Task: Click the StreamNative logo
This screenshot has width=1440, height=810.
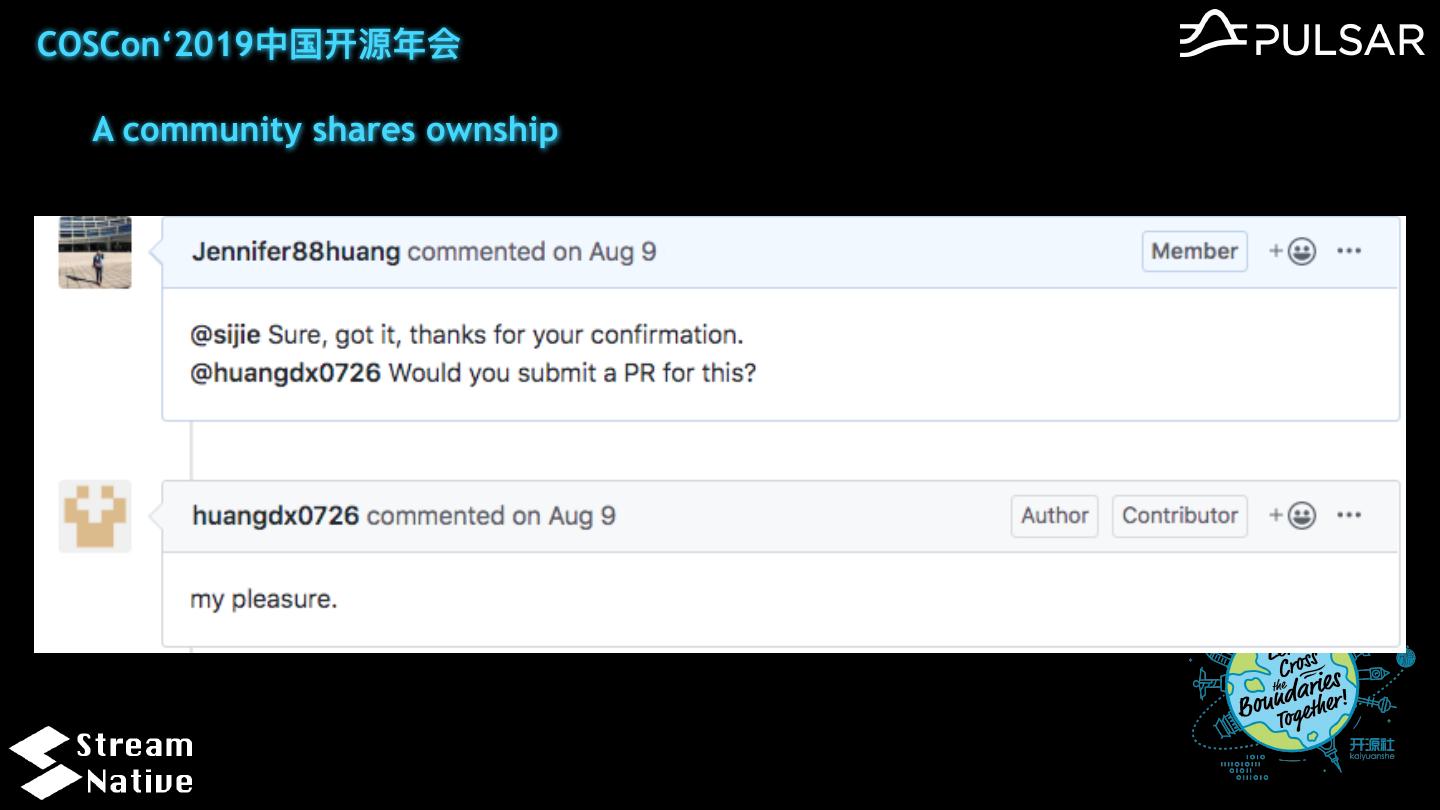Action: pyautogui.click(x=102, y=762)
